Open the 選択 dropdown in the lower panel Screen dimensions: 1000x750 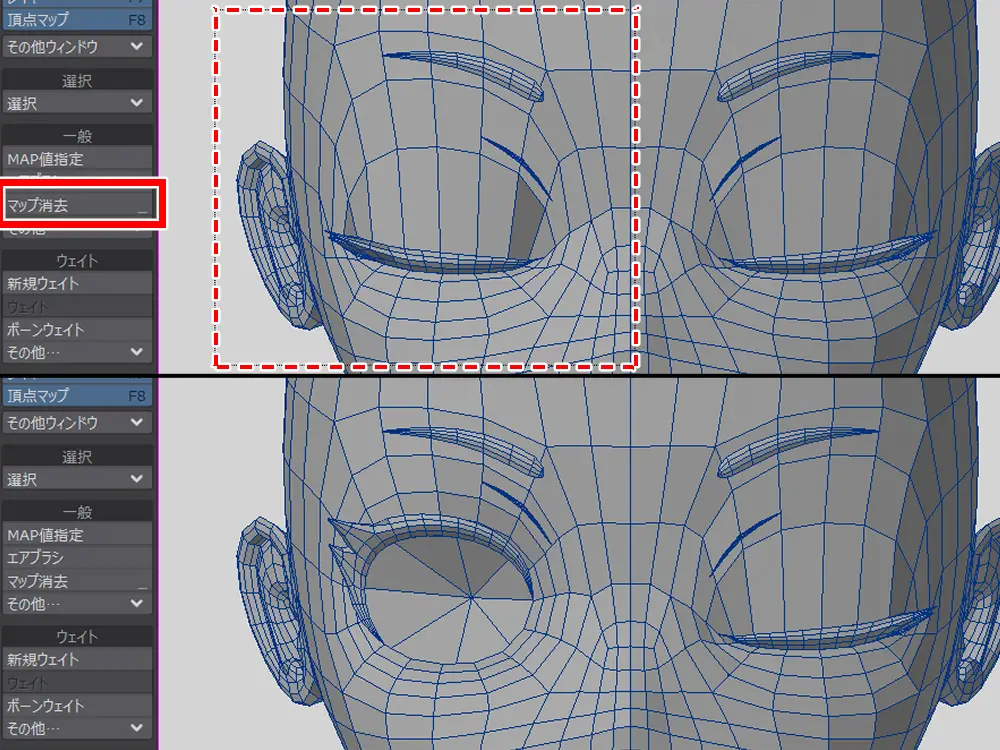(x=78, y=479)
